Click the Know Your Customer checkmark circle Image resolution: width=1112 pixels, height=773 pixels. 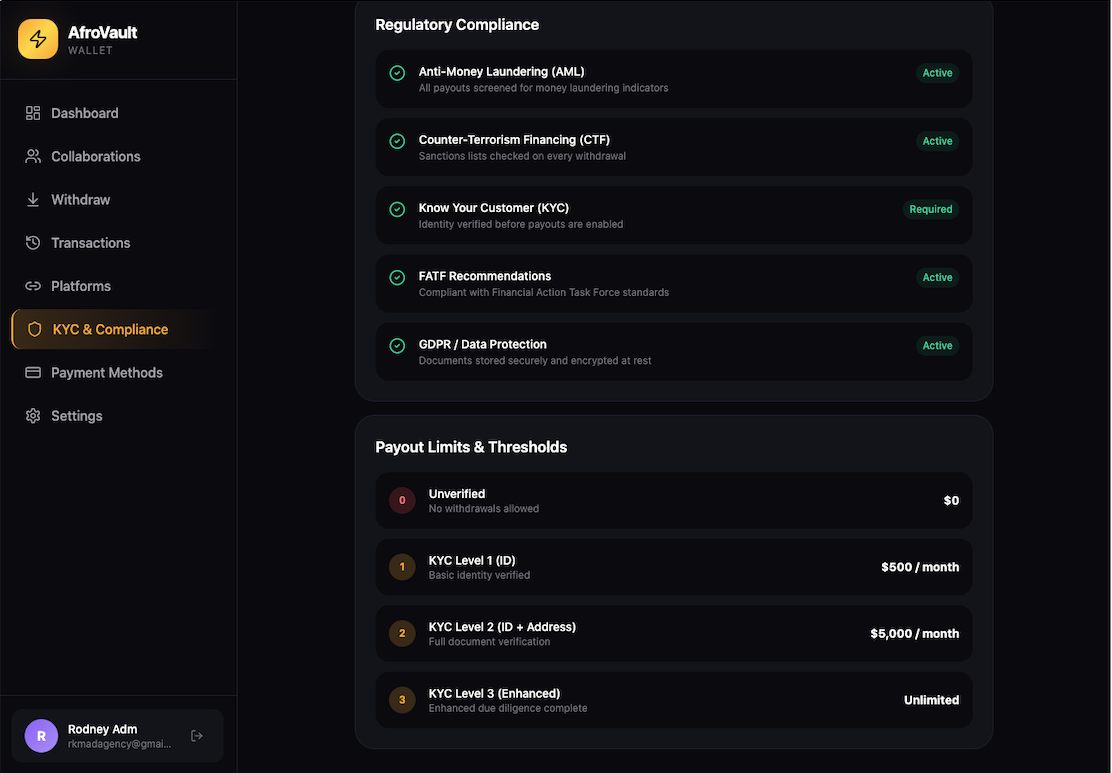point(397,209)
